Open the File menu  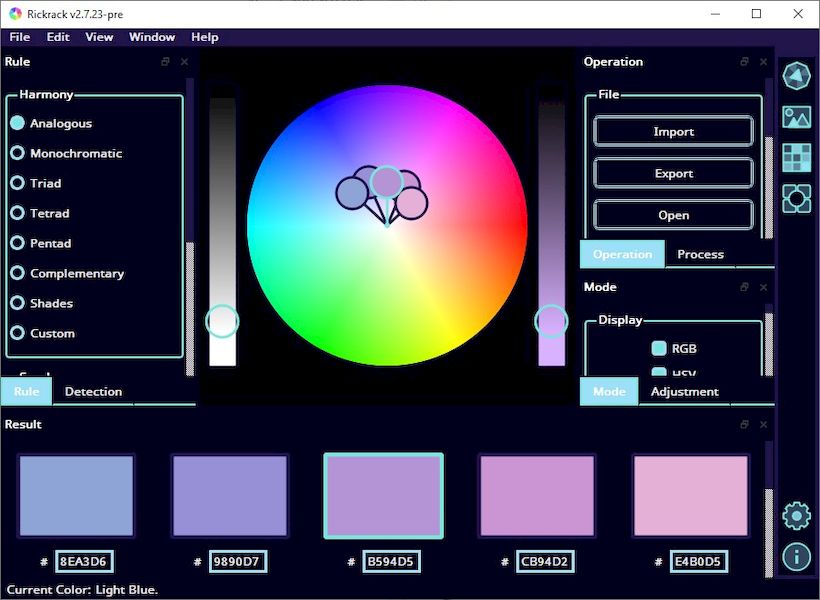point(19,37)
